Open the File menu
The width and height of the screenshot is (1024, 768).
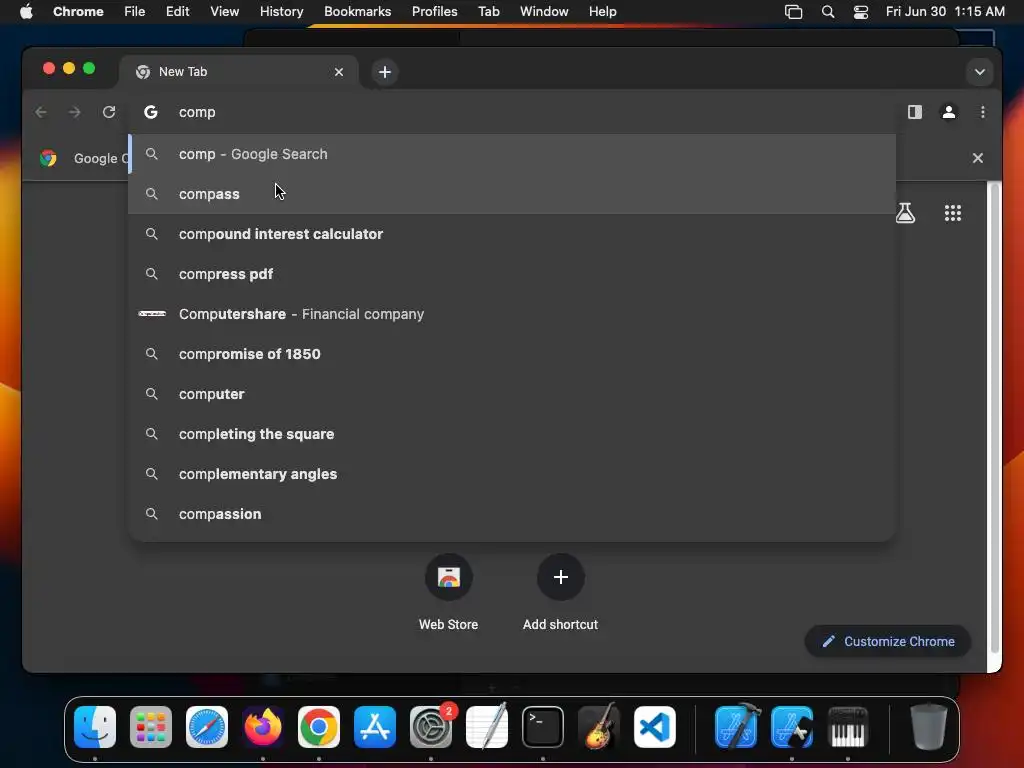pyautogui.click(x=135, y=12)
